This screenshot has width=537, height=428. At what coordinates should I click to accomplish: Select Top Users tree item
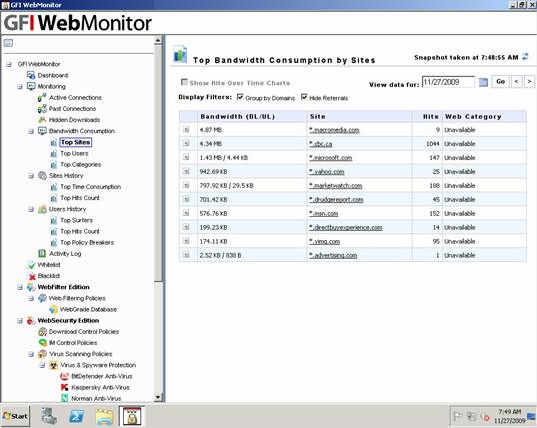(x=74, y=153)
